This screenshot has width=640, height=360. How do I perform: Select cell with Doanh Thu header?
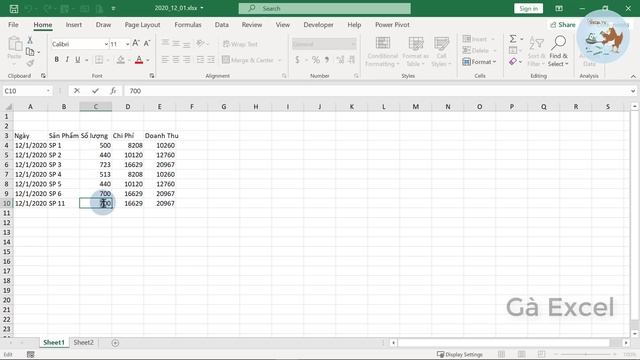(x=160, y=136)
